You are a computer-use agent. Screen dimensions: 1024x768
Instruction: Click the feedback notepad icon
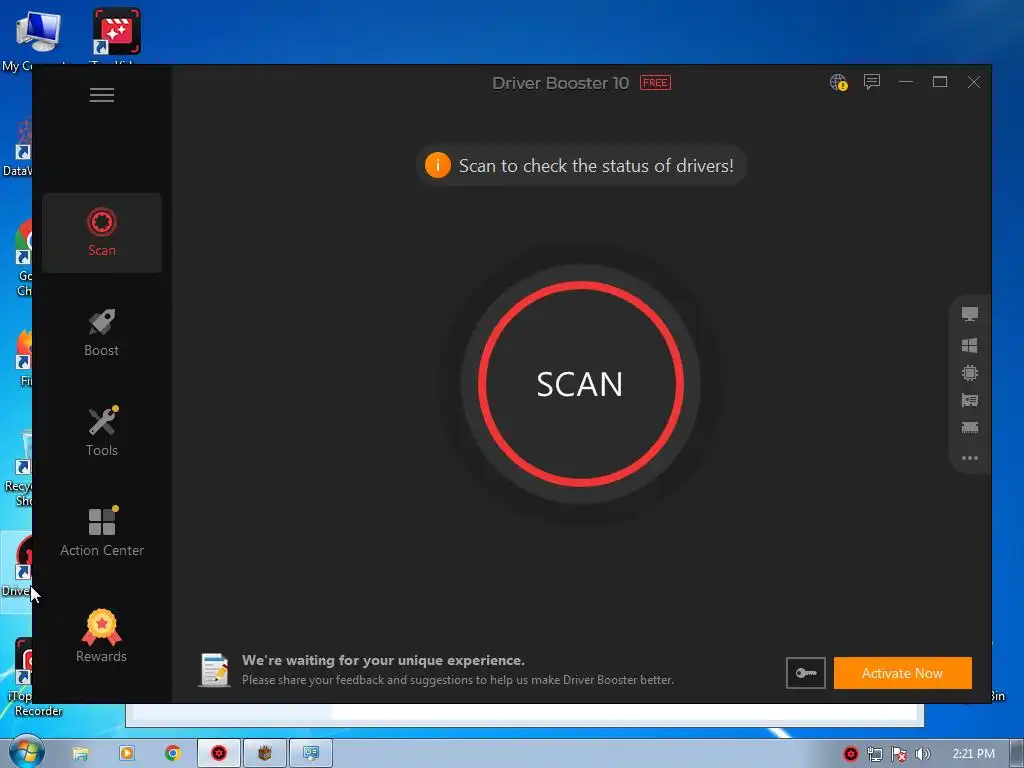(x=214, y=670)
